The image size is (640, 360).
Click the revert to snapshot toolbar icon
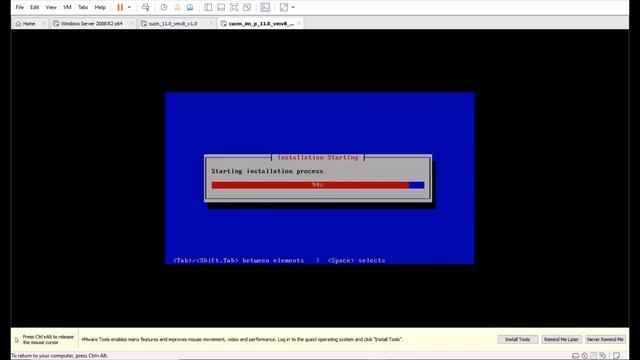[x=177, y=7]
